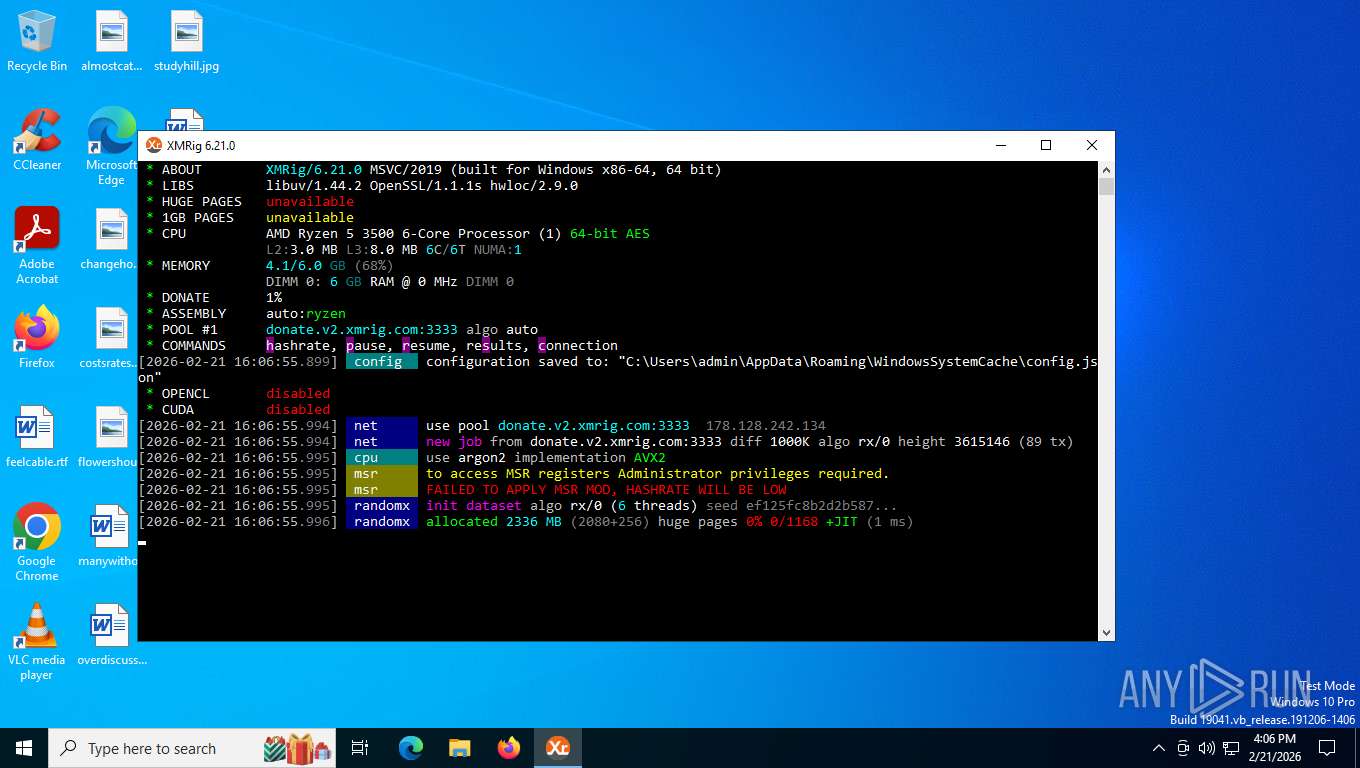Screen dimensions: 1360x768
Task: Click the HUGE PAGES 'unavailable' text
Action: [x=310, y=201]
